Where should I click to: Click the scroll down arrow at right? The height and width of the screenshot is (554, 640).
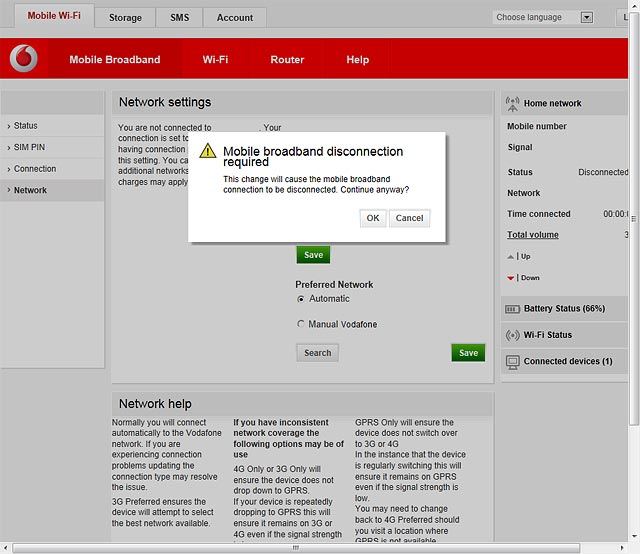point(634,536)
